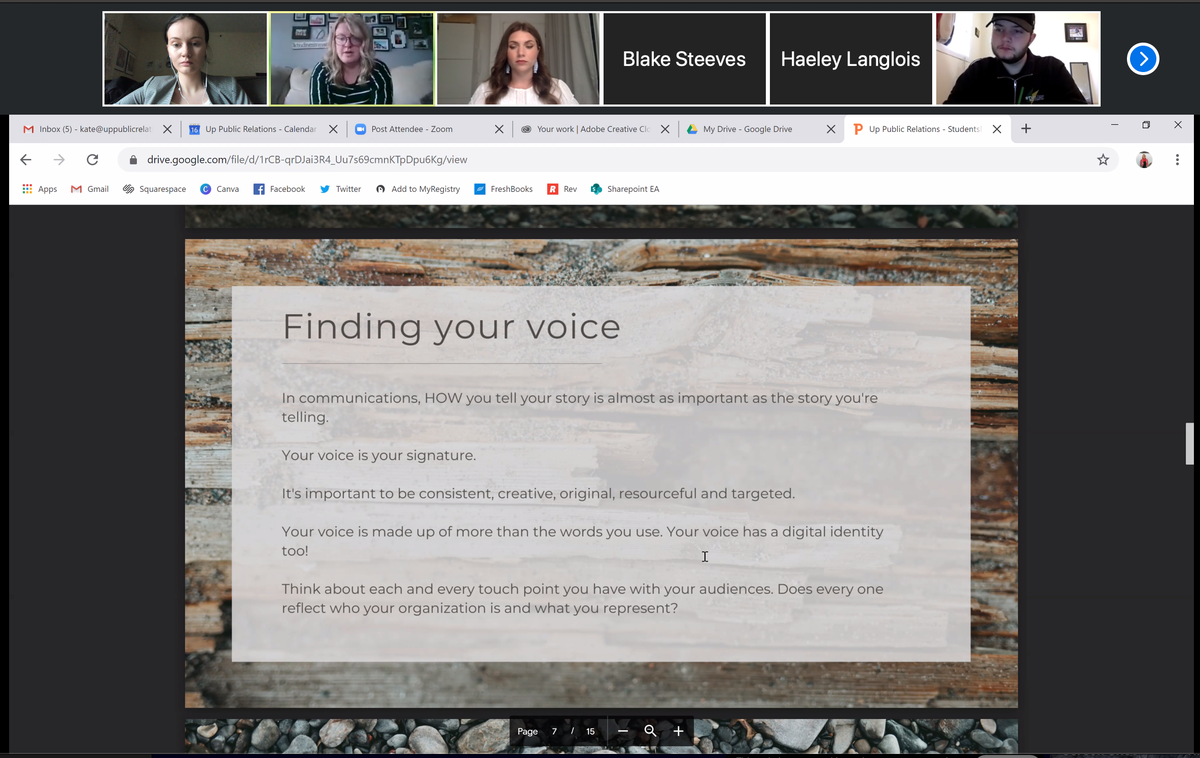1200x758 pixels.
Task: Click the page vertical scrollbar thumb
Action: [x=1189, y=444]
